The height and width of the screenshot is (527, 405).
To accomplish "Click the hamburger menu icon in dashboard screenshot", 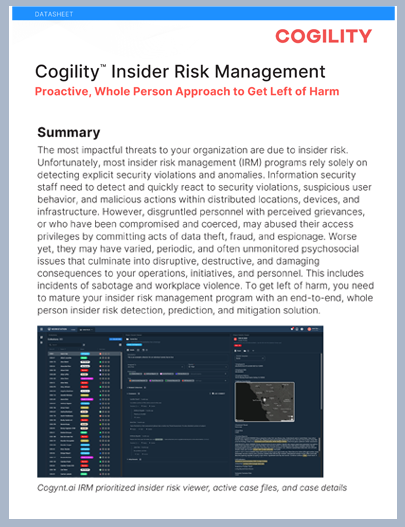I will point(42,329).
